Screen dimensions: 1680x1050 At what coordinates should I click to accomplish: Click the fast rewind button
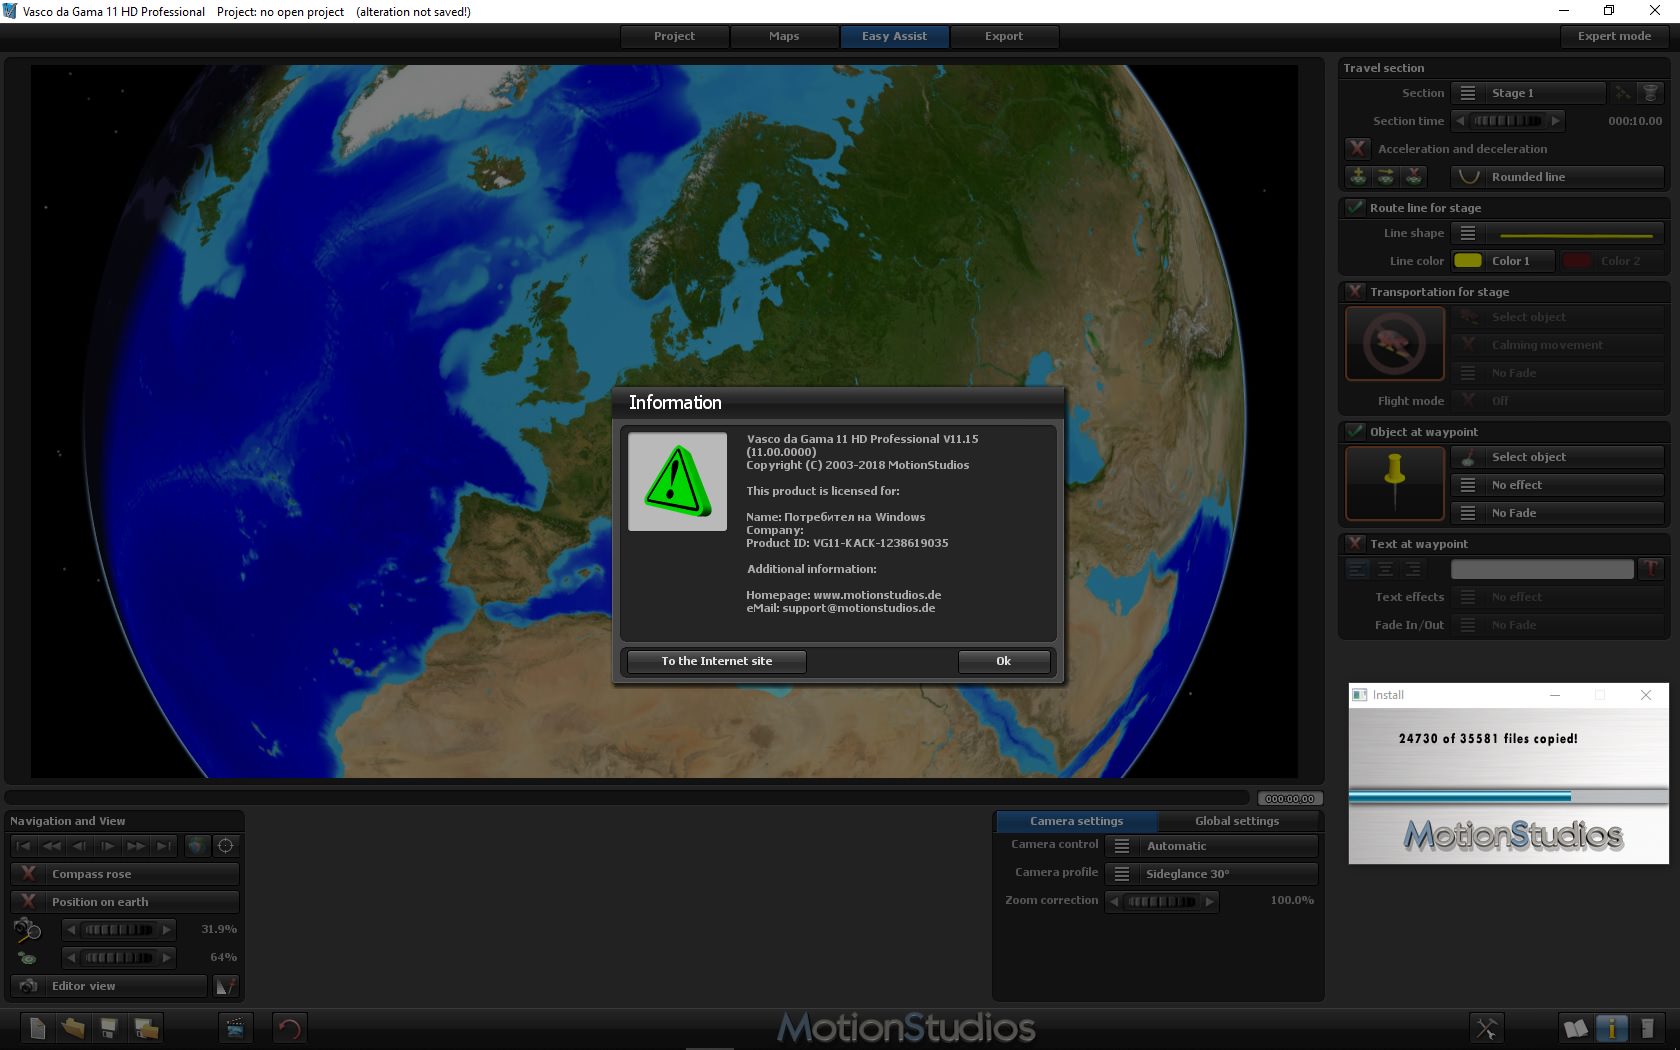click(x=52, y=846)
